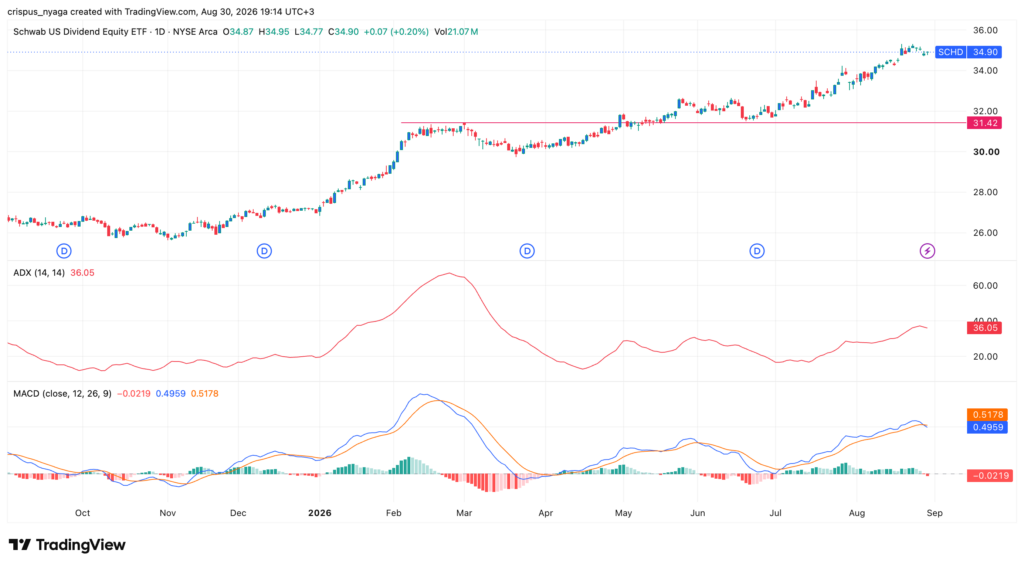Screen dimensions: 1024x567
Task: Click the Jun label on time axis
Action: click(698, 513)
